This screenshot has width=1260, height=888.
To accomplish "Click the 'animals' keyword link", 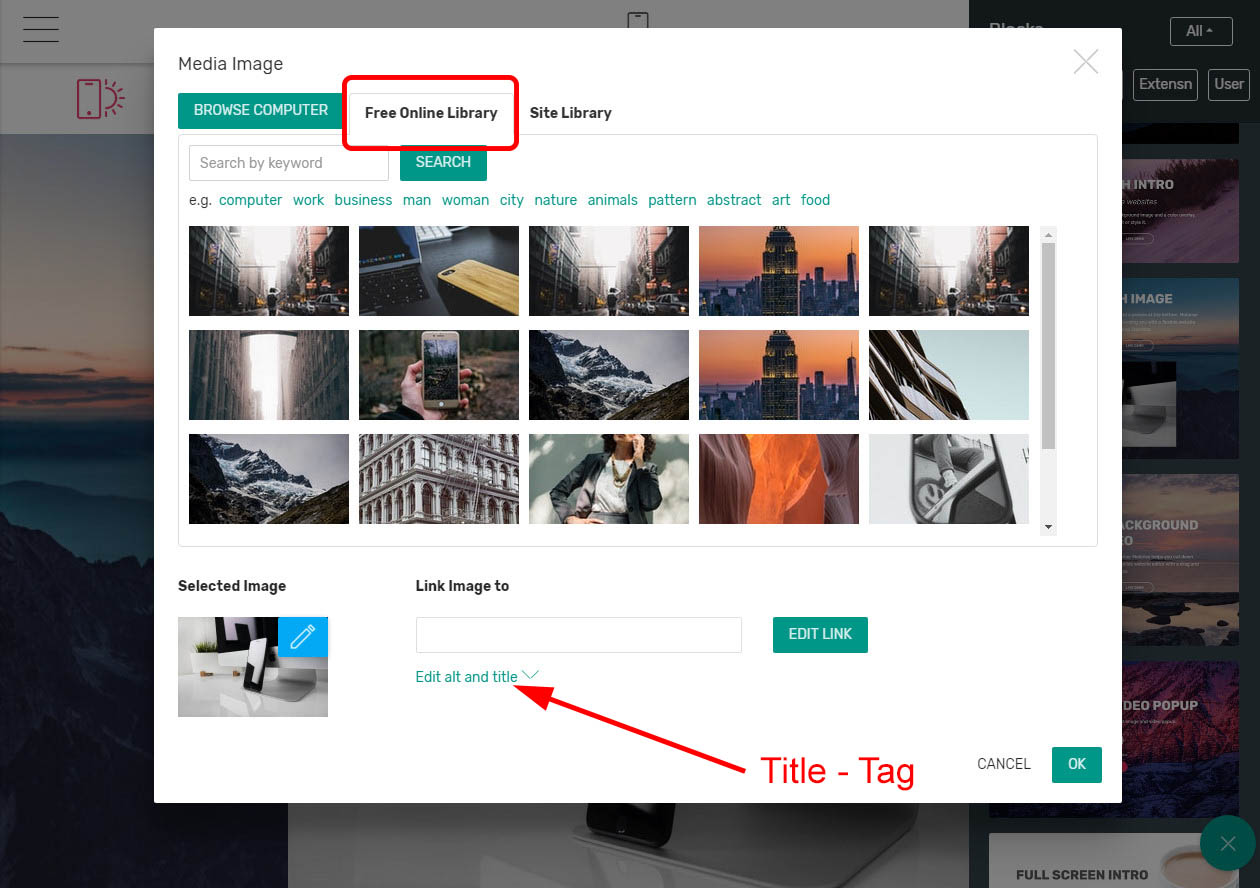I will (x=613, y=200).
